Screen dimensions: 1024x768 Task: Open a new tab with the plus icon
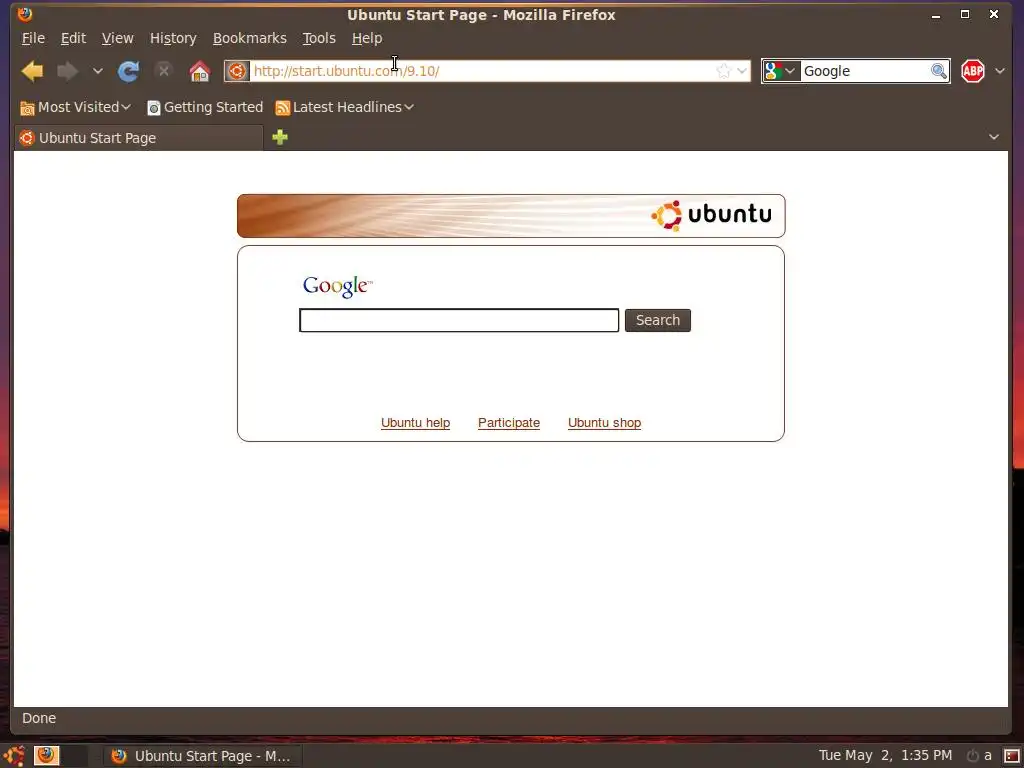280,137
